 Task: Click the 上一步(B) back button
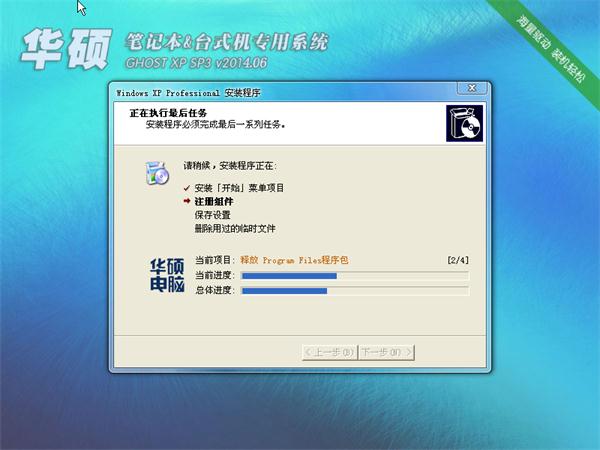(328, 352)
